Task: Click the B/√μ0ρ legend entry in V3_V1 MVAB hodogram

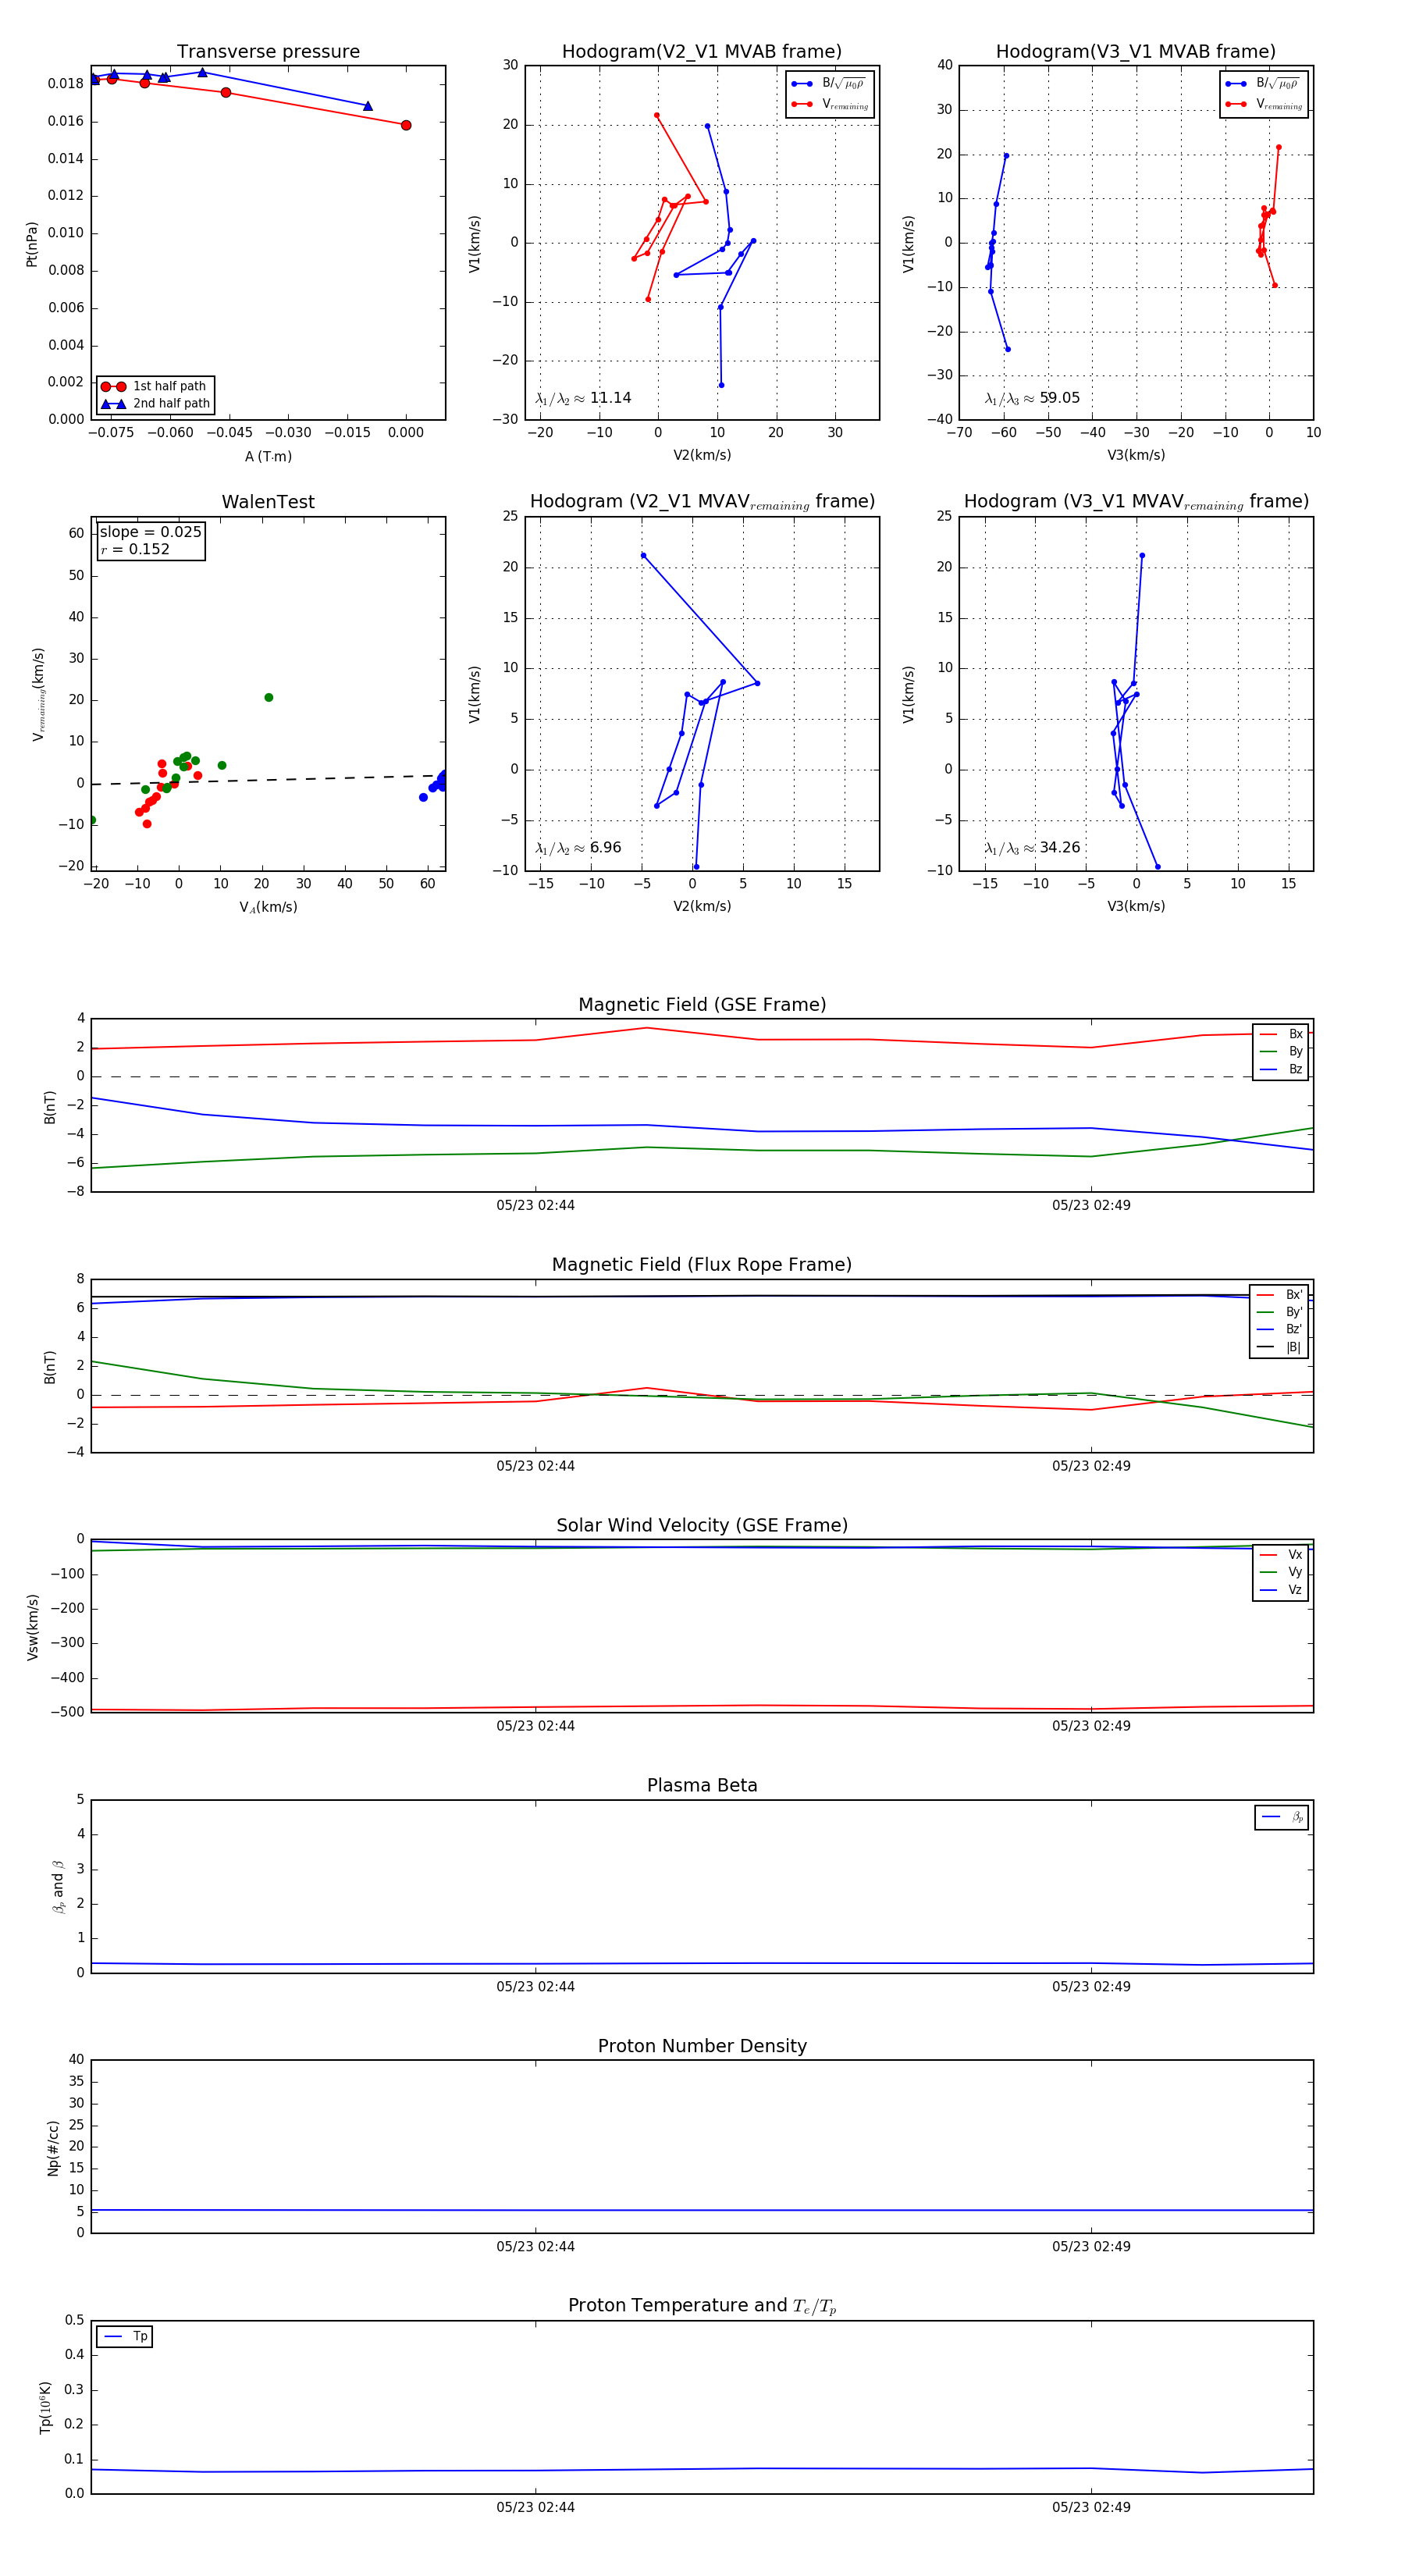Action: click(x=1263, y=83)
